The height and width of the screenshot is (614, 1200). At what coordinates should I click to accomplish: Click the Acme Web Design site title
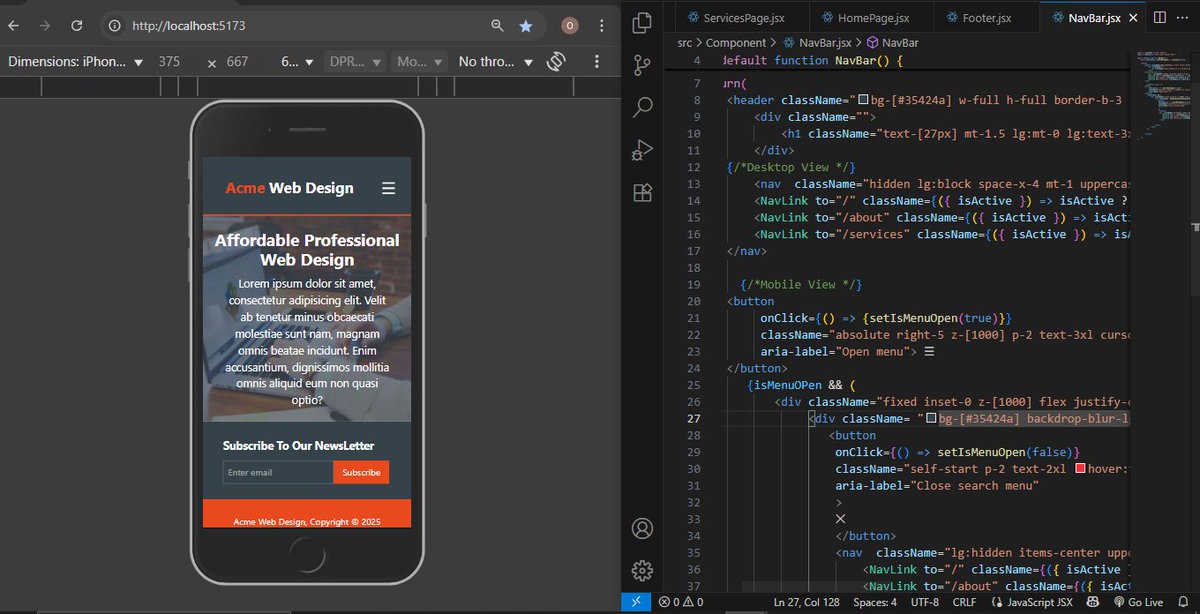click(289, 188)
